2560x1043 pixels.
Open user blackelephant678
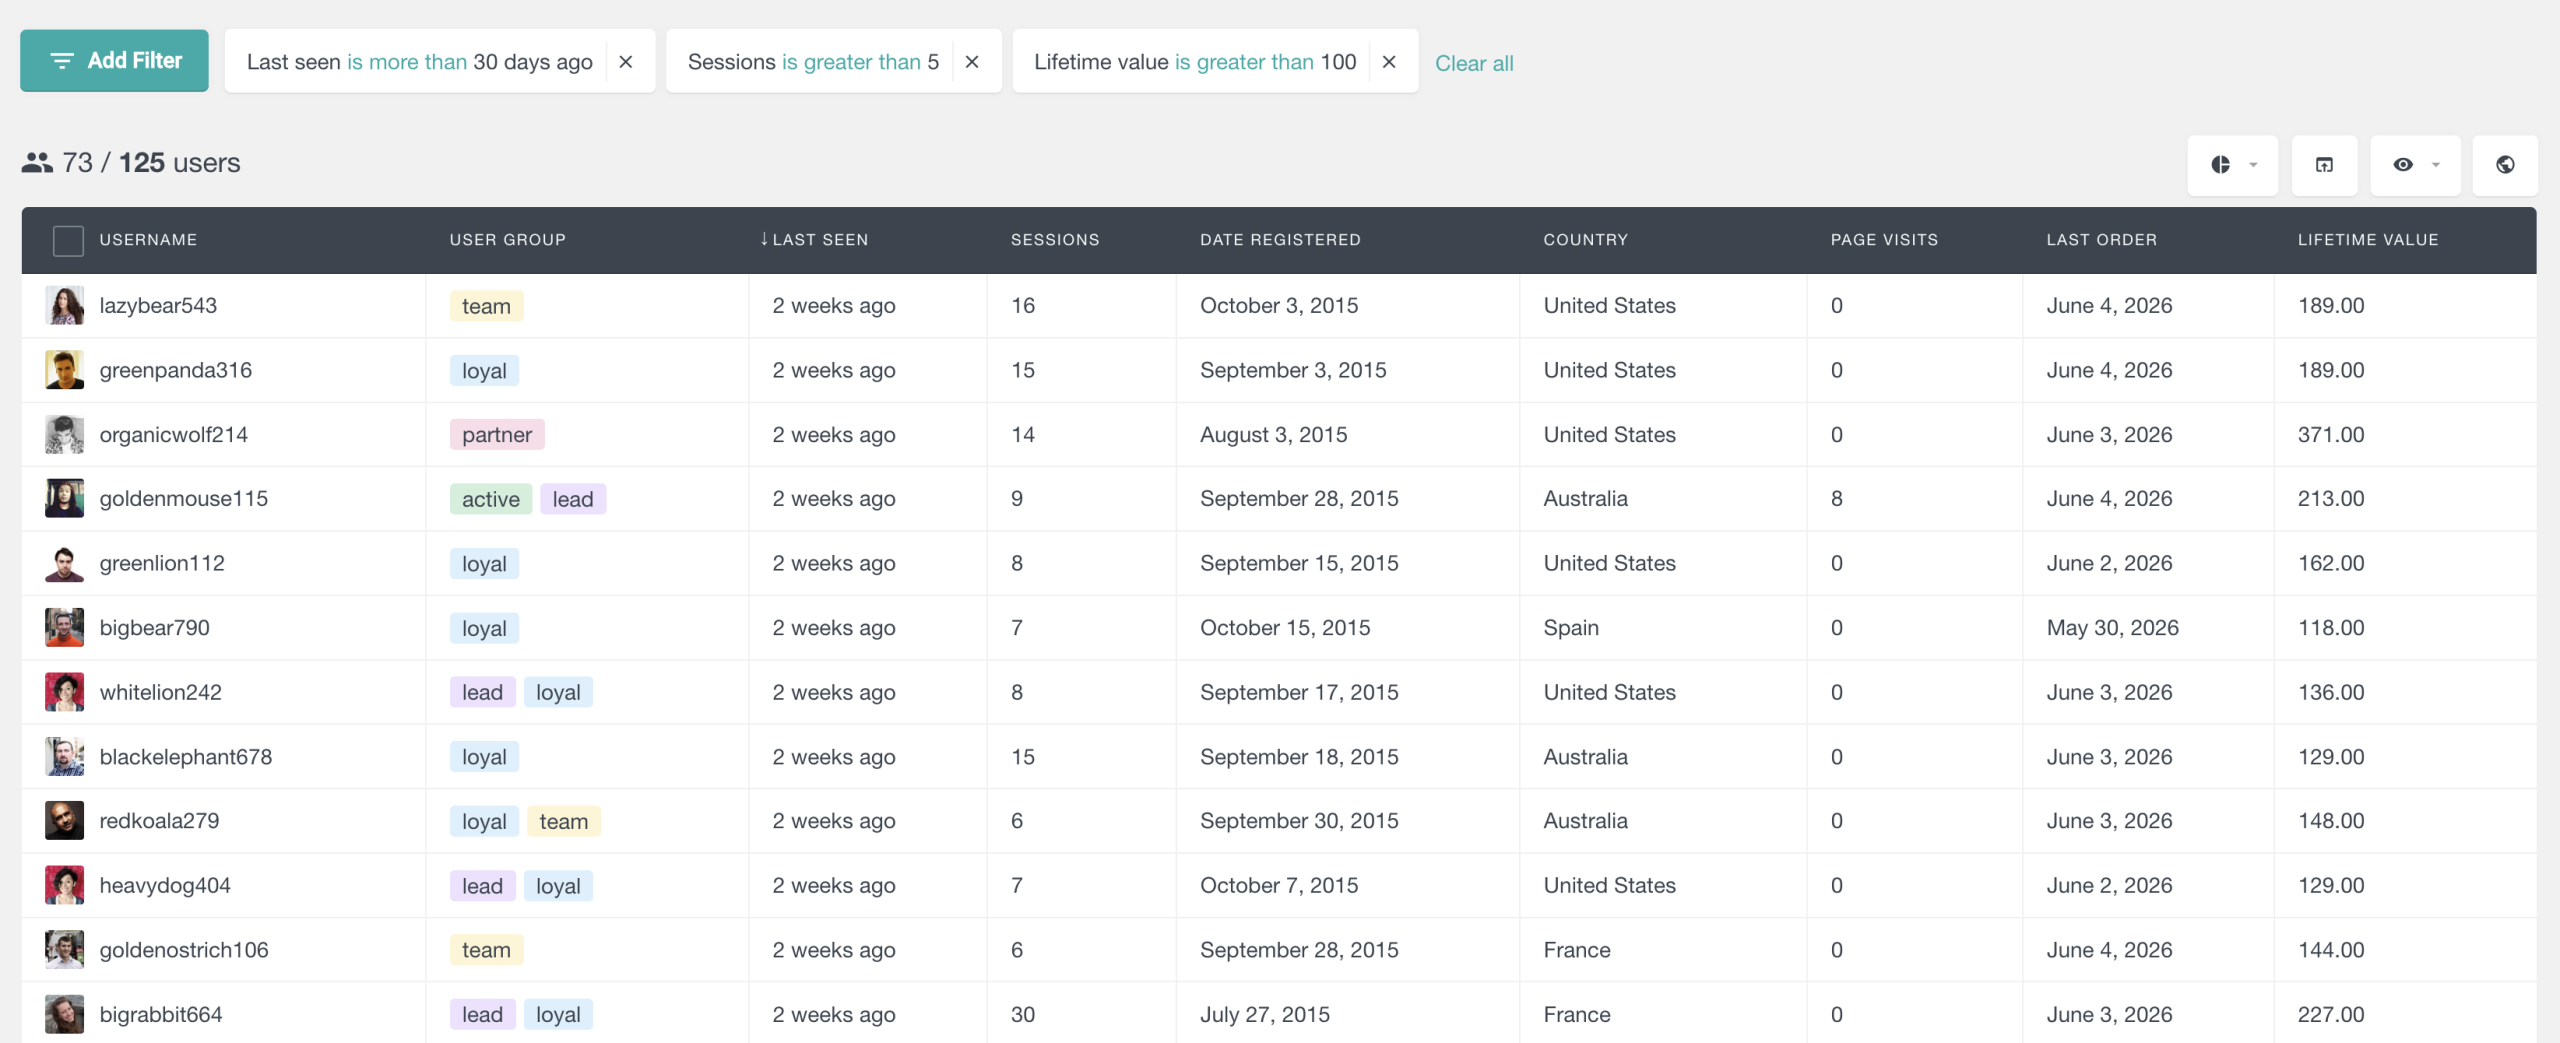click(x=185, y=757)
